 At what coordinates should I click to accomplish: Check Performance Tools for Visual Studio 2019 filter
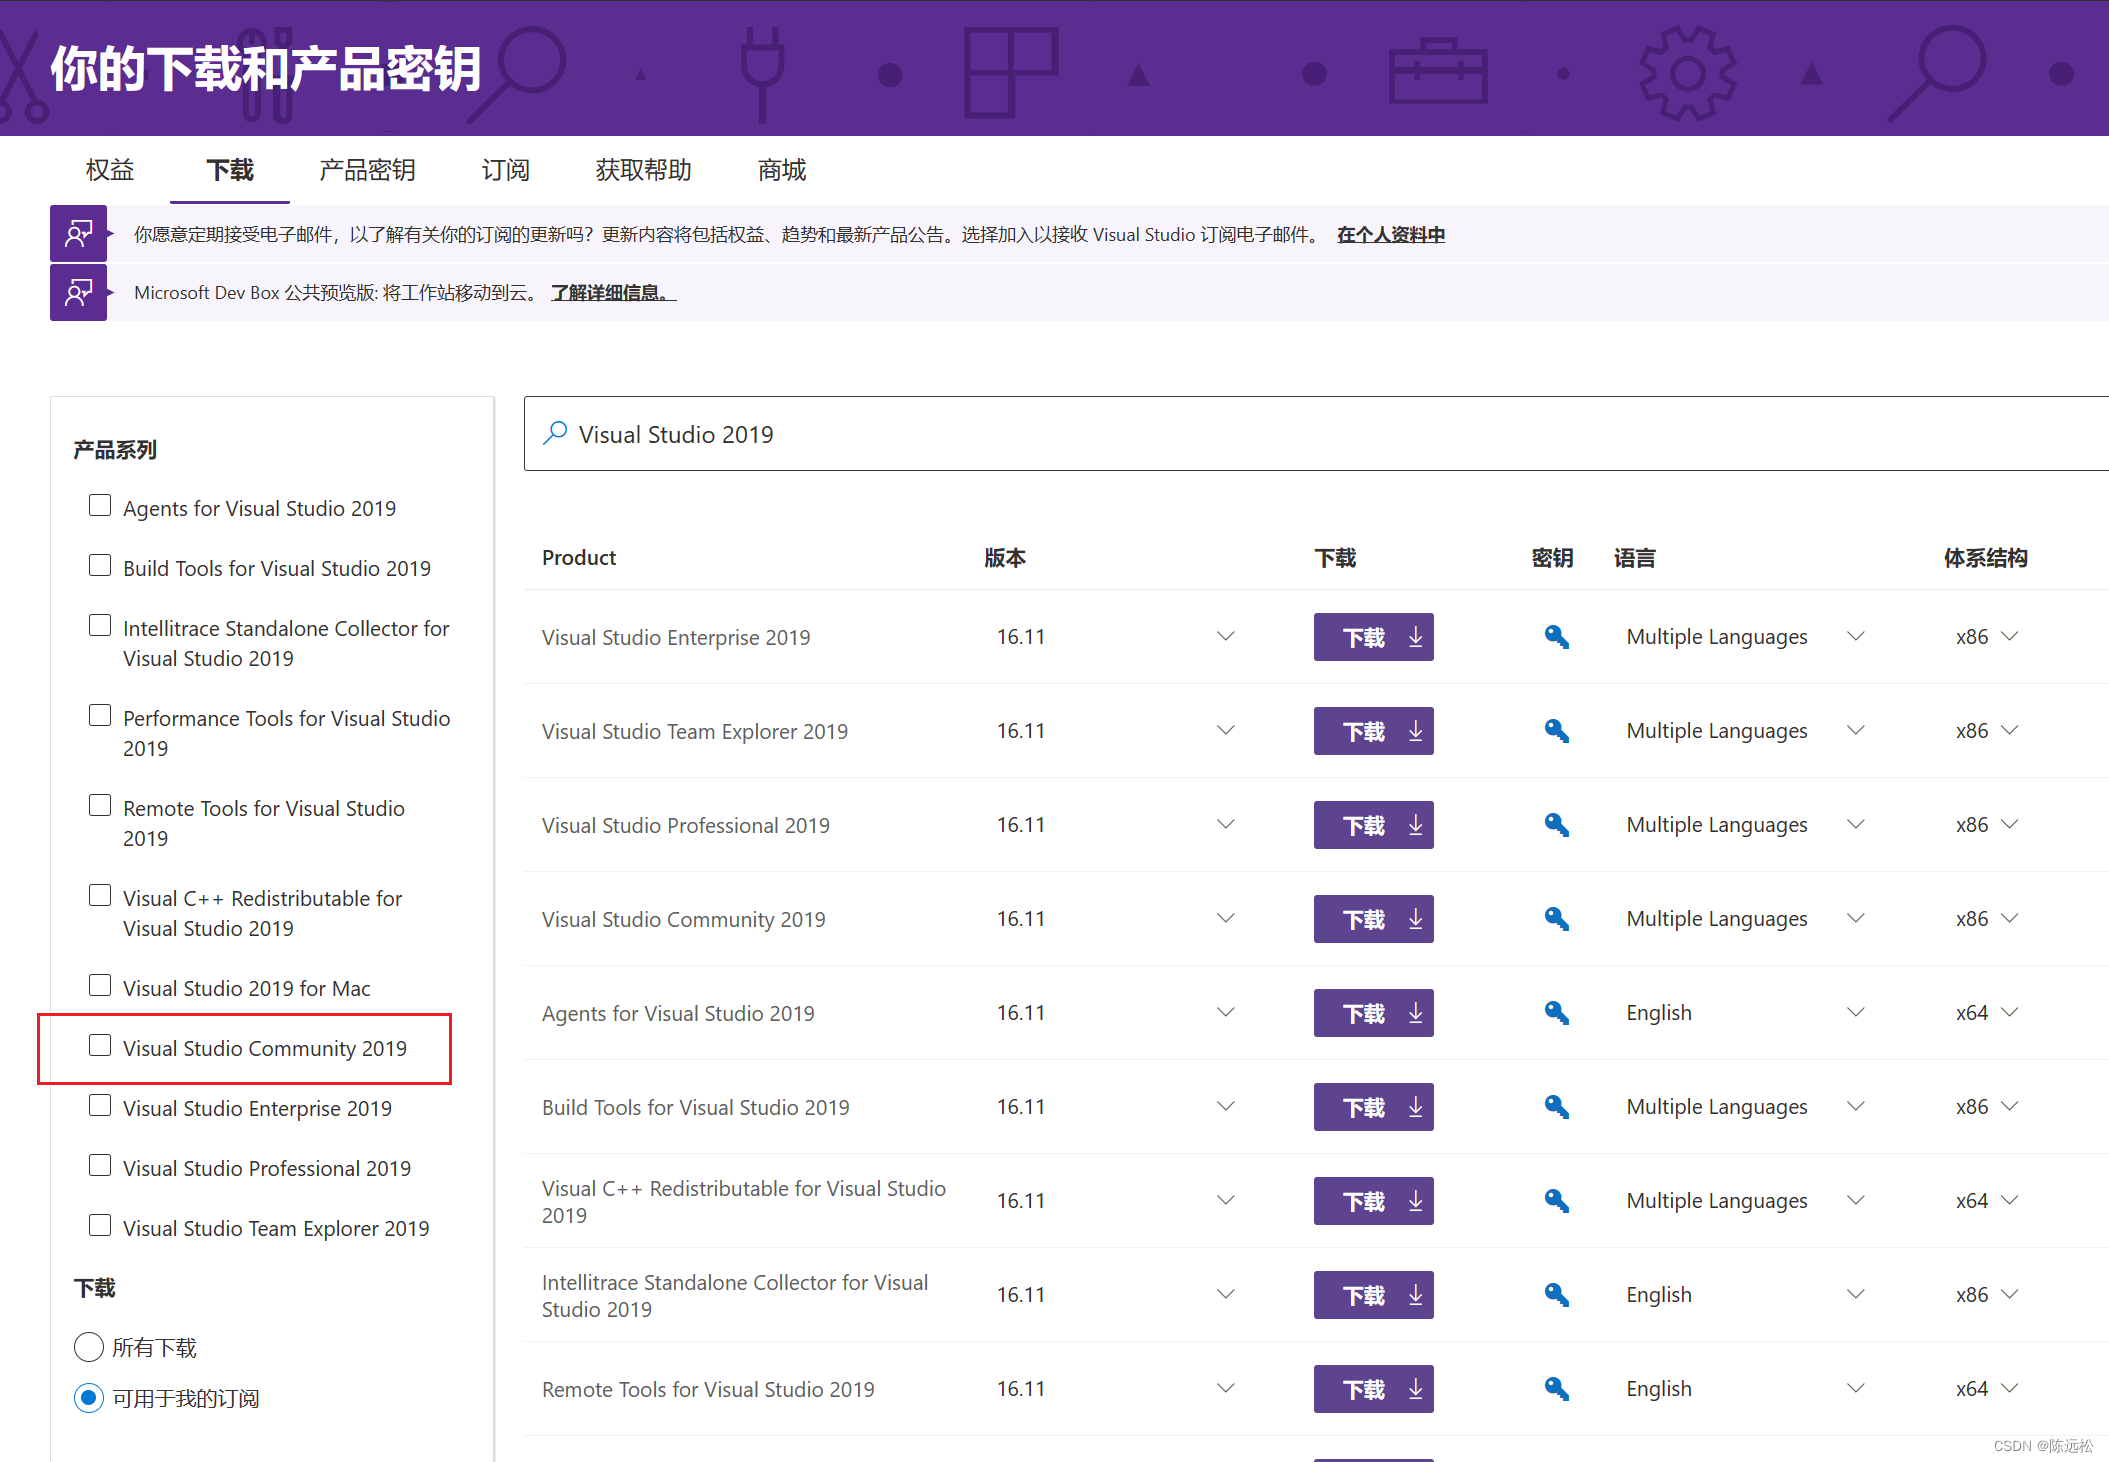pyautogui.click(x=100, y=715)
